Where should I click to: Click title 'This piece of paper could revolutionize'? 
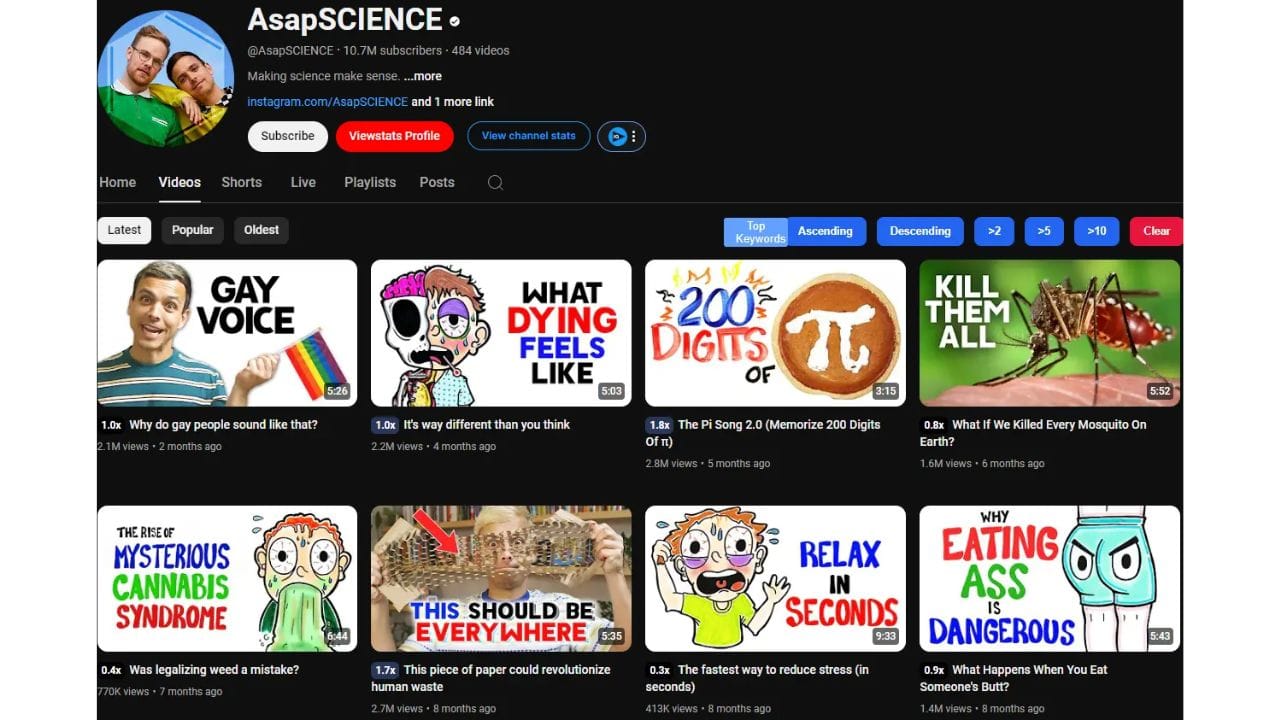(491, 678)
